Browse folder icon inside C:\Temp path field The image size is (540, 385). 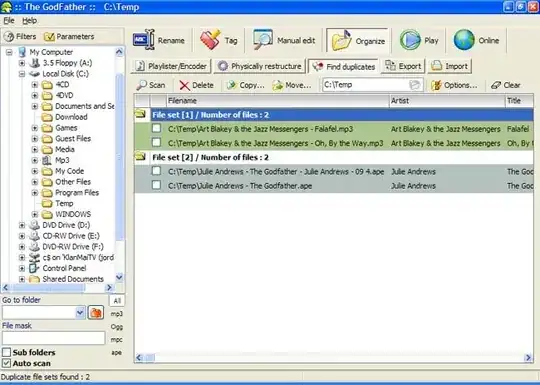click(415, 85)
